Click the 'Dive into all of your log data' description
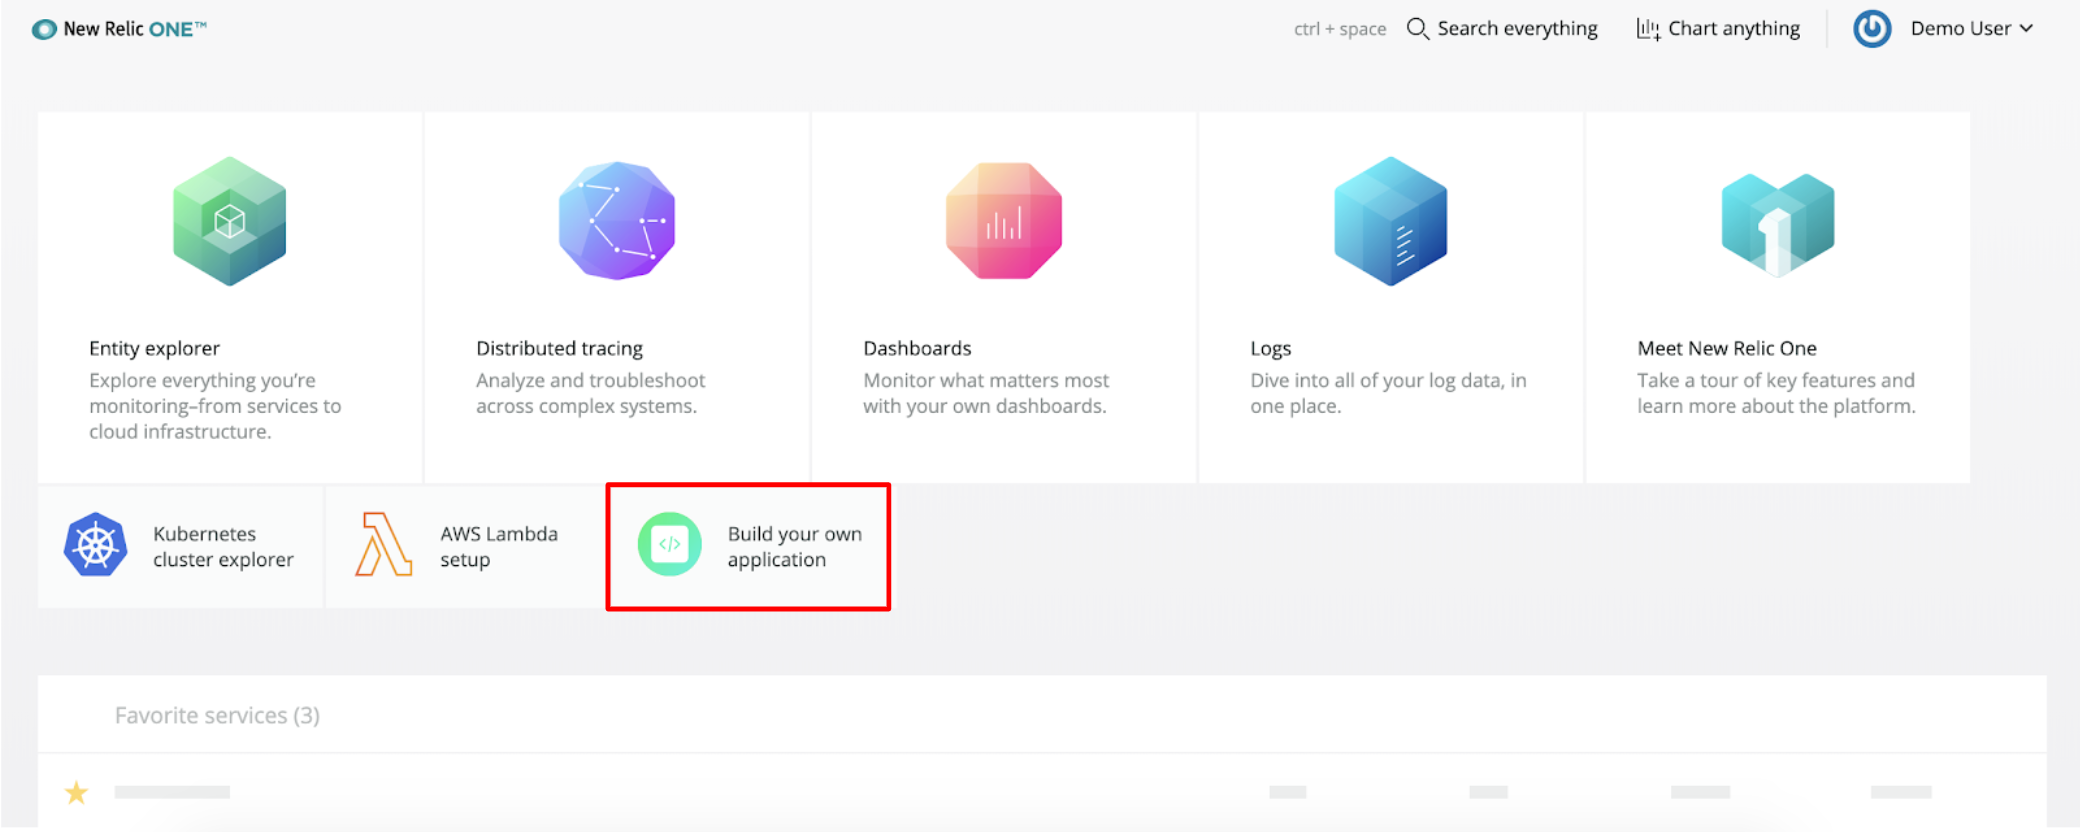The width and height of the screenshot is (2080, 832). click(1388, 393)
